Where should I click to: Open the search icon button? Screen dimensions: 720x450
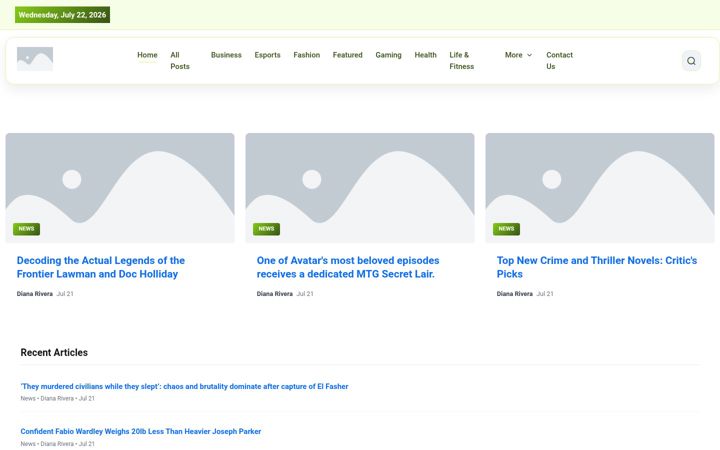point(691,61)
